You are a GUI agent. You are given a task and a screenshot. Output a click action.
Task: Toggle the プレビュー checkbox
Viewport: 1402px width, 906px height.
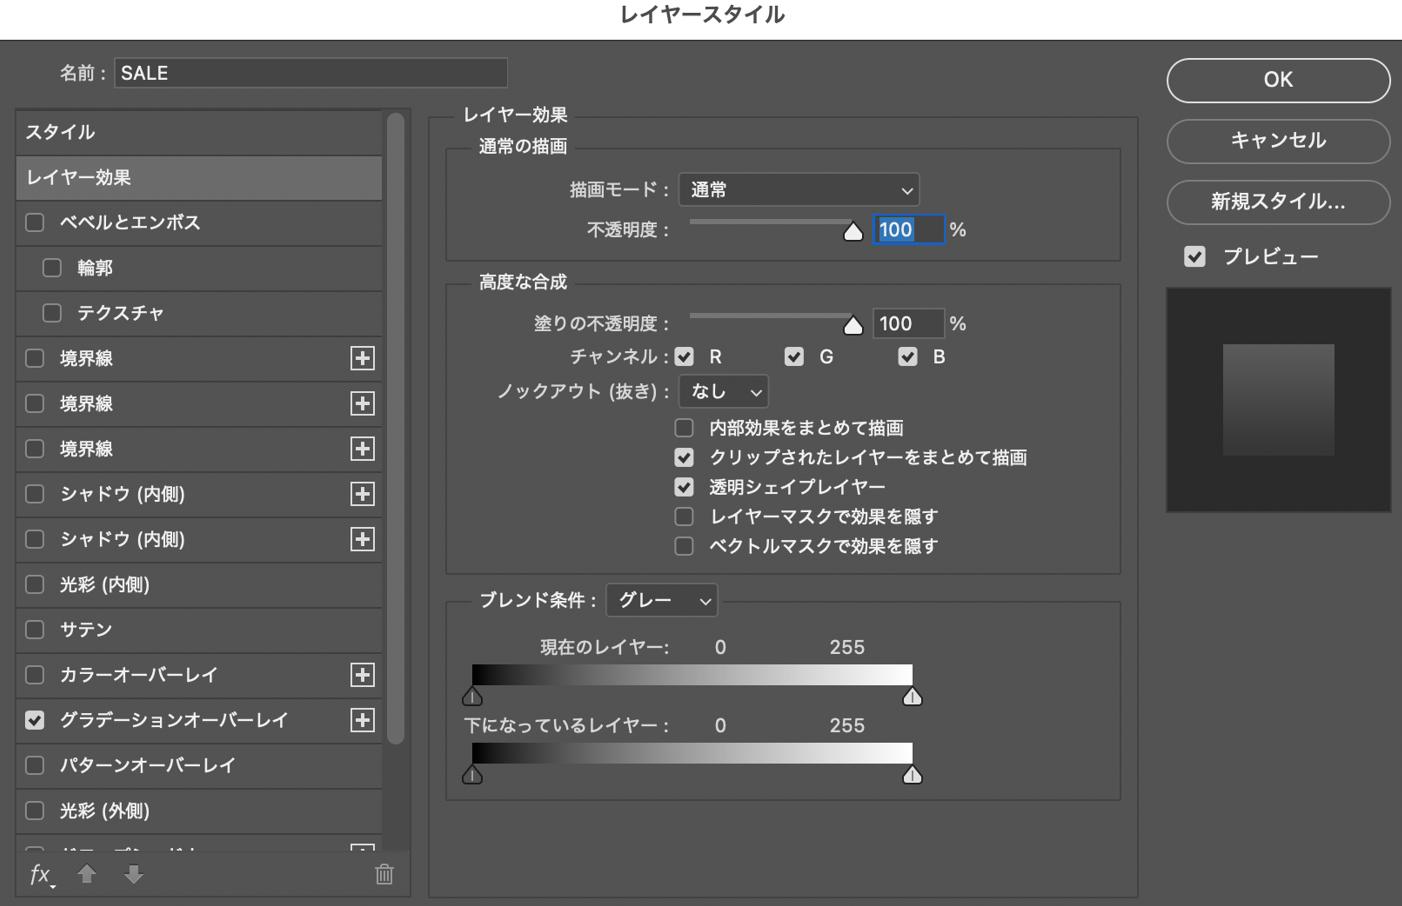point(1195,257)
